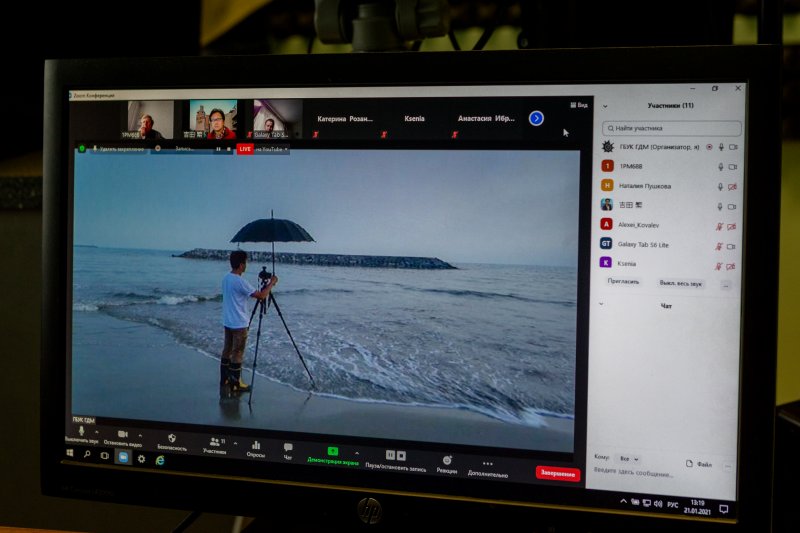
Task: Select Ksenia tile in gallery strip
Action: pyautogui.click(x=414, y=118)
